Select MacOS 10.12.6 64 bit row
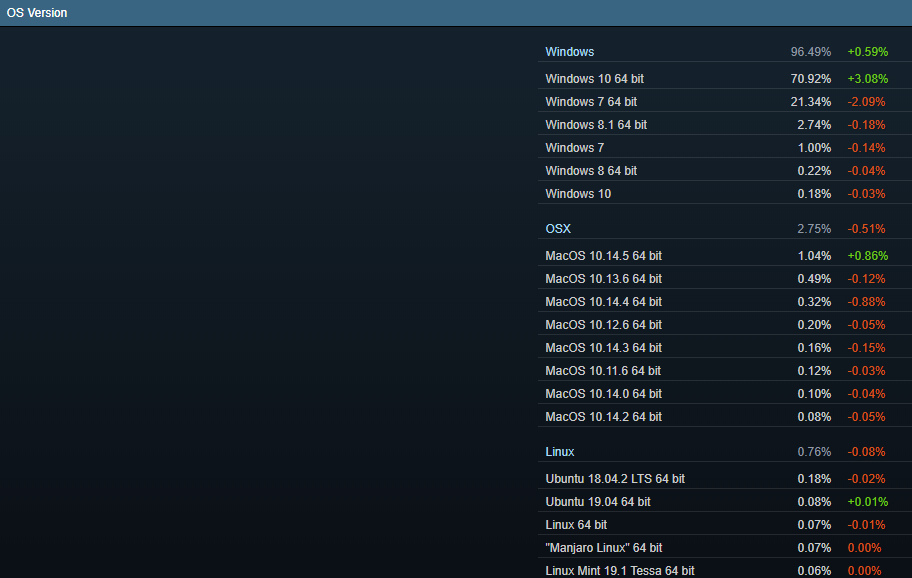Viewport: 912px width, 578px height. (x=725, y=324)
